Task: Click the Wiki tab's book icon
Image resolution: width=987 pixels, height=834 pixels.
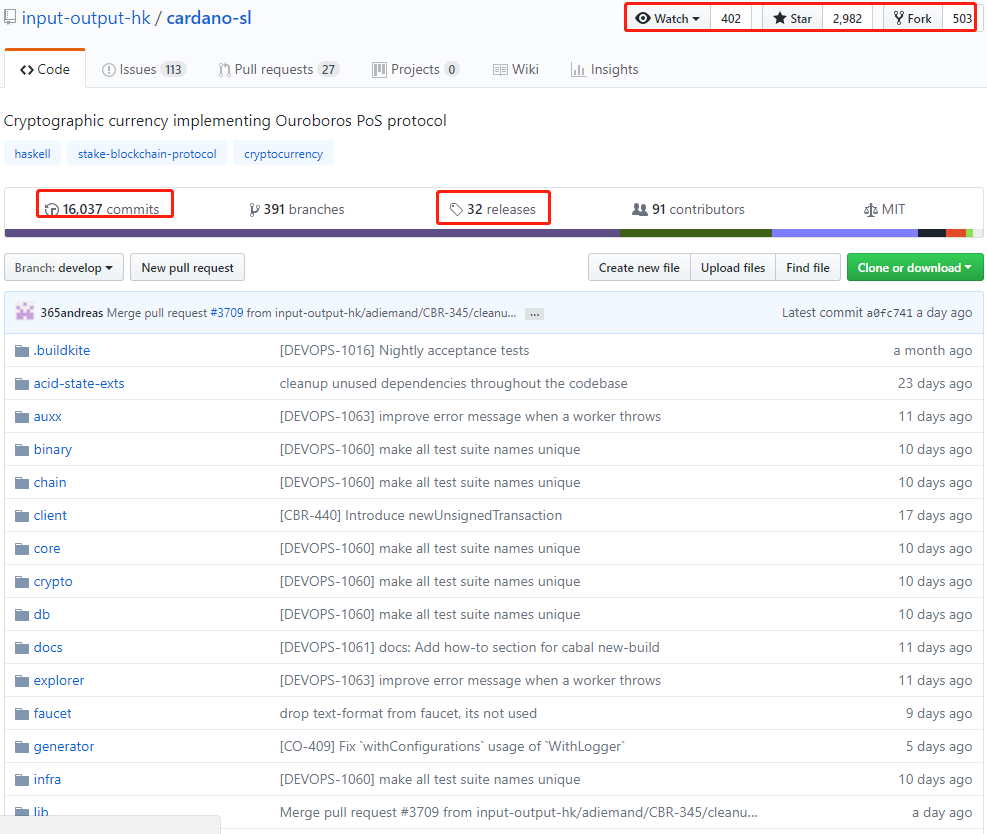Action: pos(500,70)
